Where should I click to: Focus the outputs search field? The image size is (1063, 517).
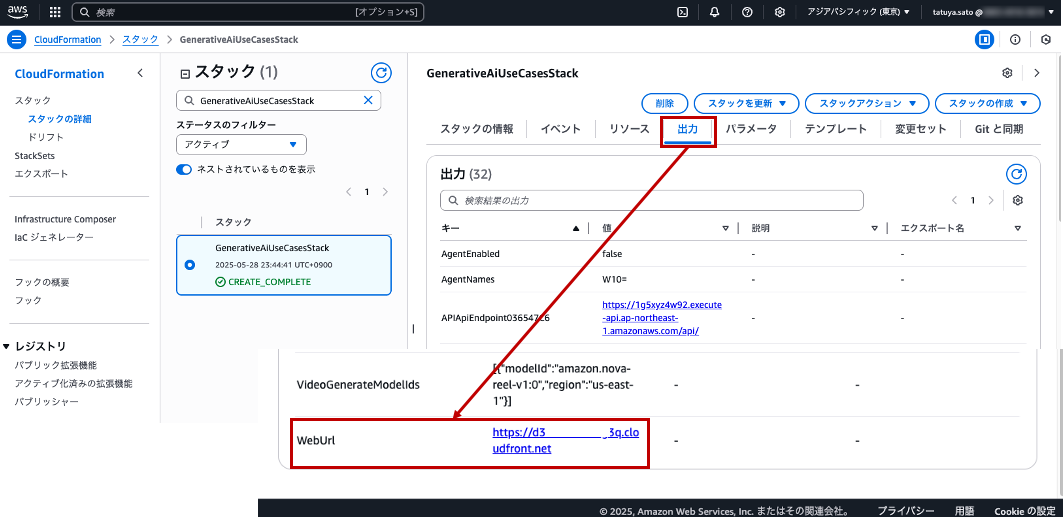click(x=651, y=201)
